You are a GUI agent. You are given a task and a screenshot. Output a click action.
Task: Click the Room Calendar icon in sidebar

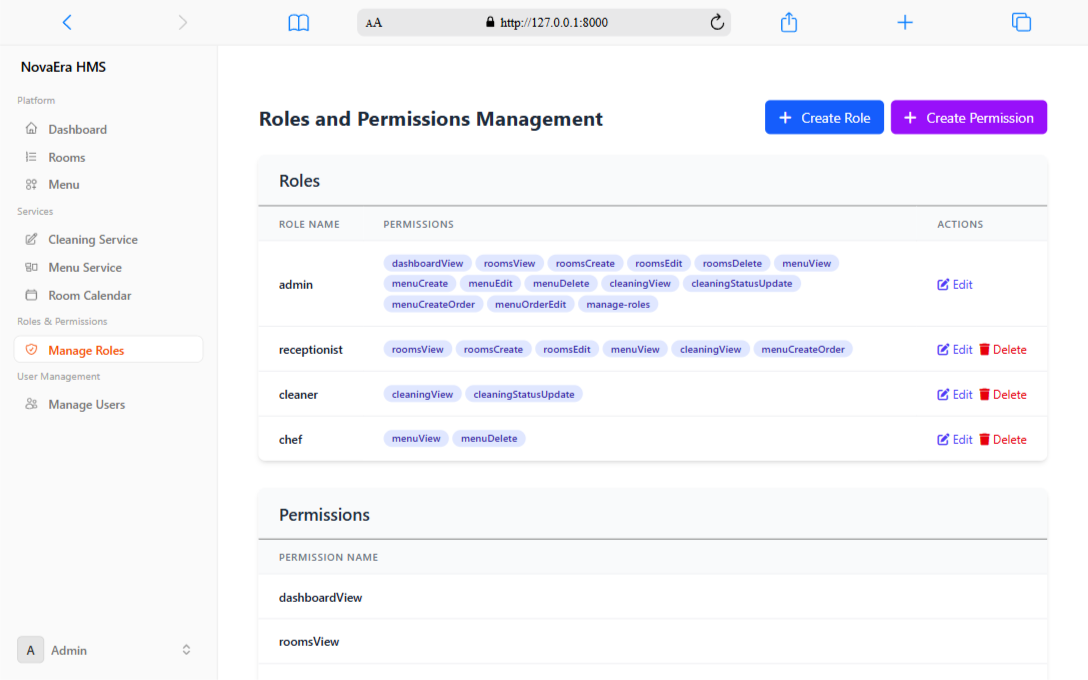coord(31,295)
